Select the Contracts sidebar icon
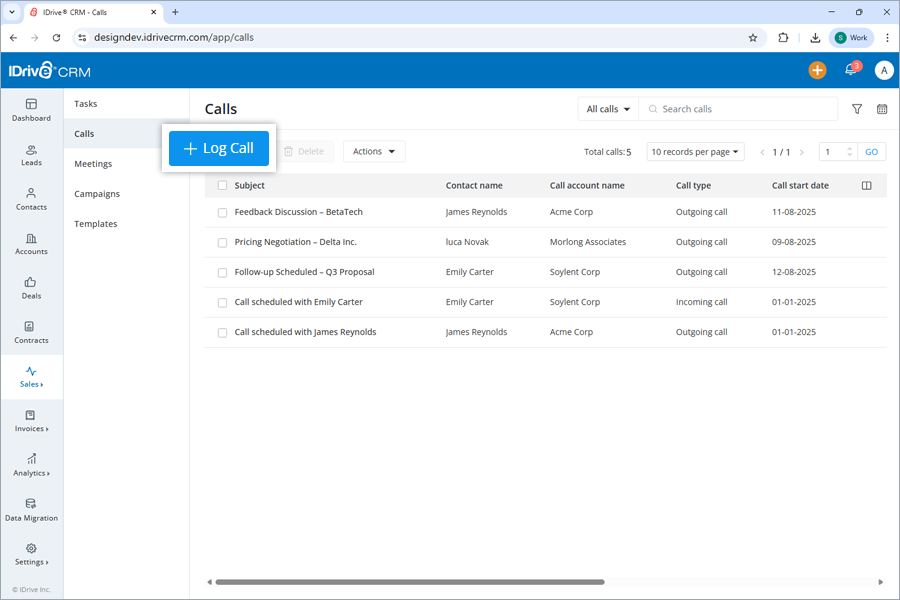The height and width of the screenshot is (600, 900). click(31, 333)
